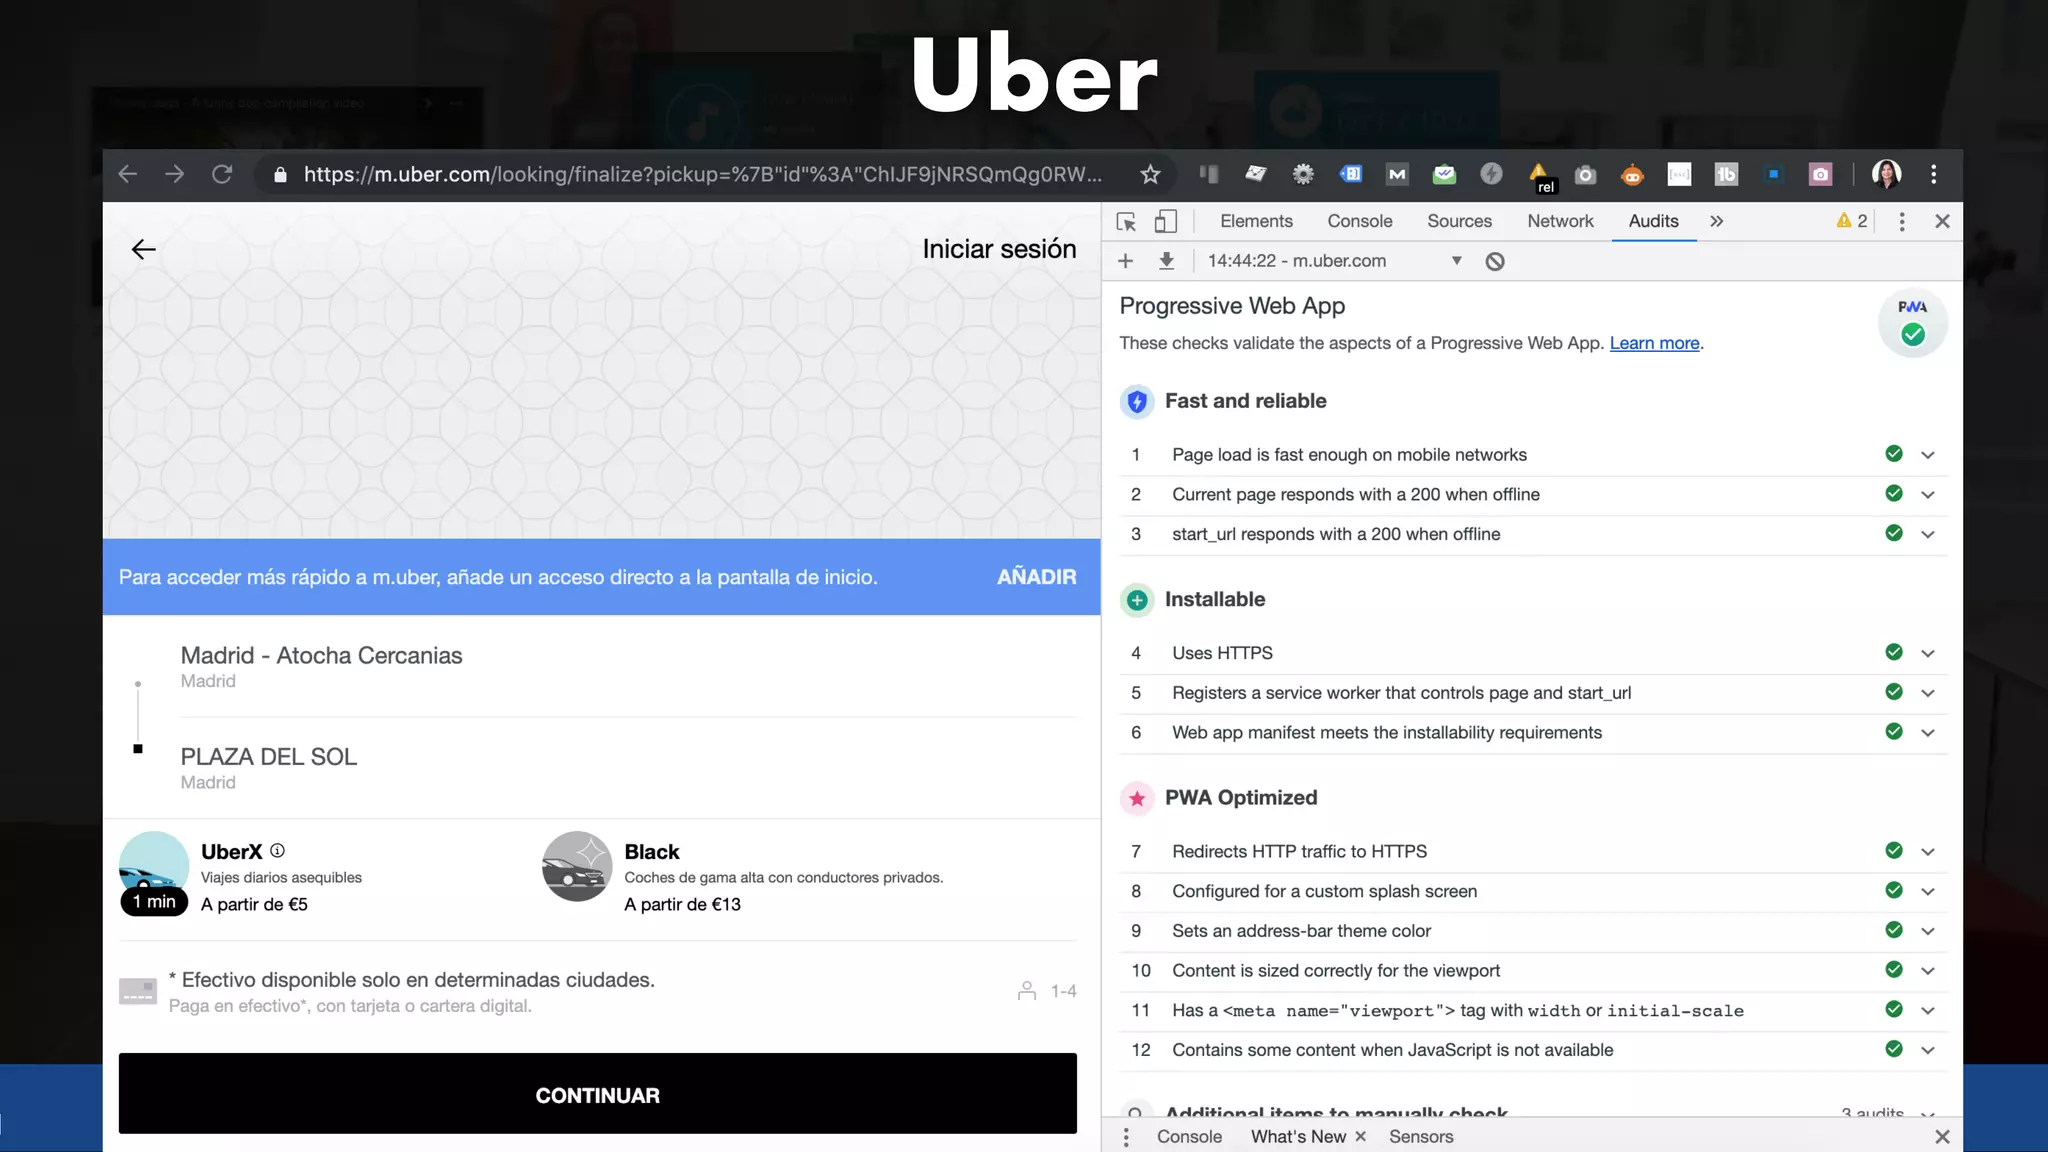2048x1152 pixels.
Task: Click the DevTools inspect element picker icon
Action: 1126,221
